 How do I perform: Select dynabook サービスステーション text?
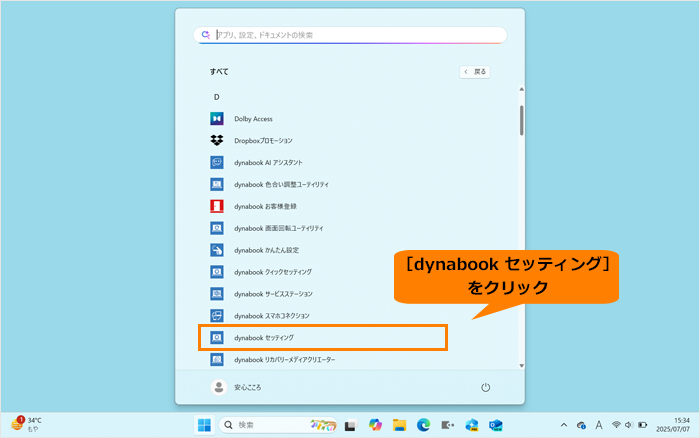(273, 294)
